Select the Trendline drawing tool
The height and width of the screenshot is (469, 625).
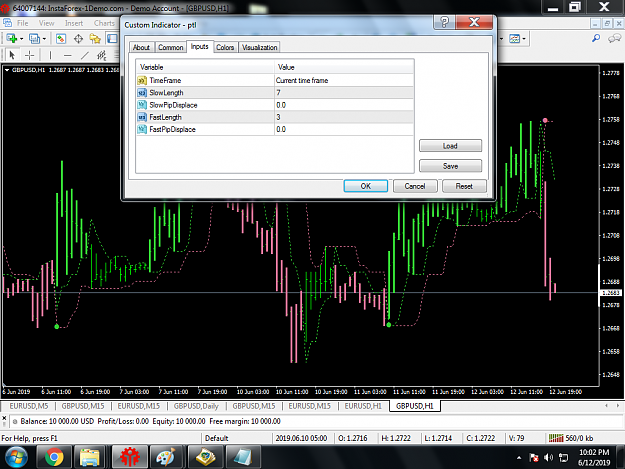(x=85, y=55)
